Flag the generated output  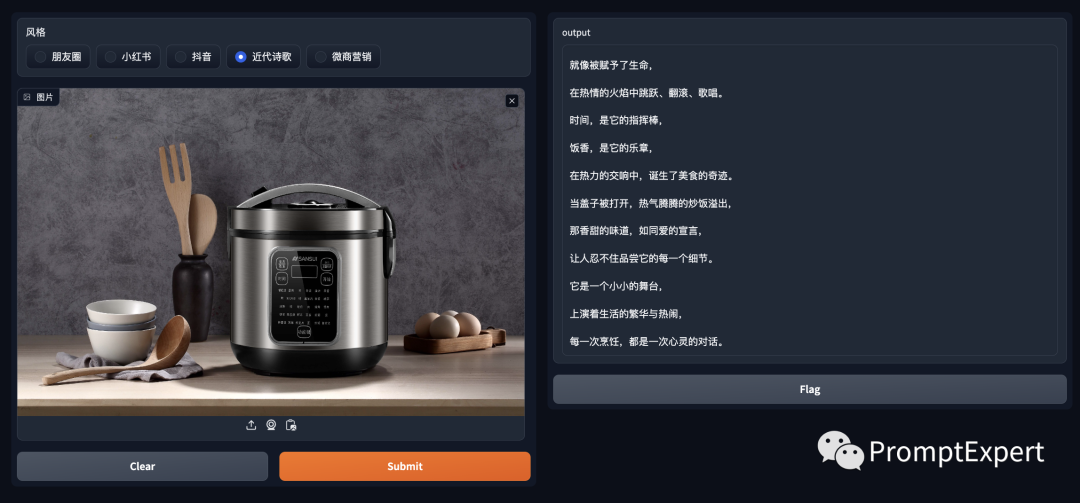click(x=810, y=389)
